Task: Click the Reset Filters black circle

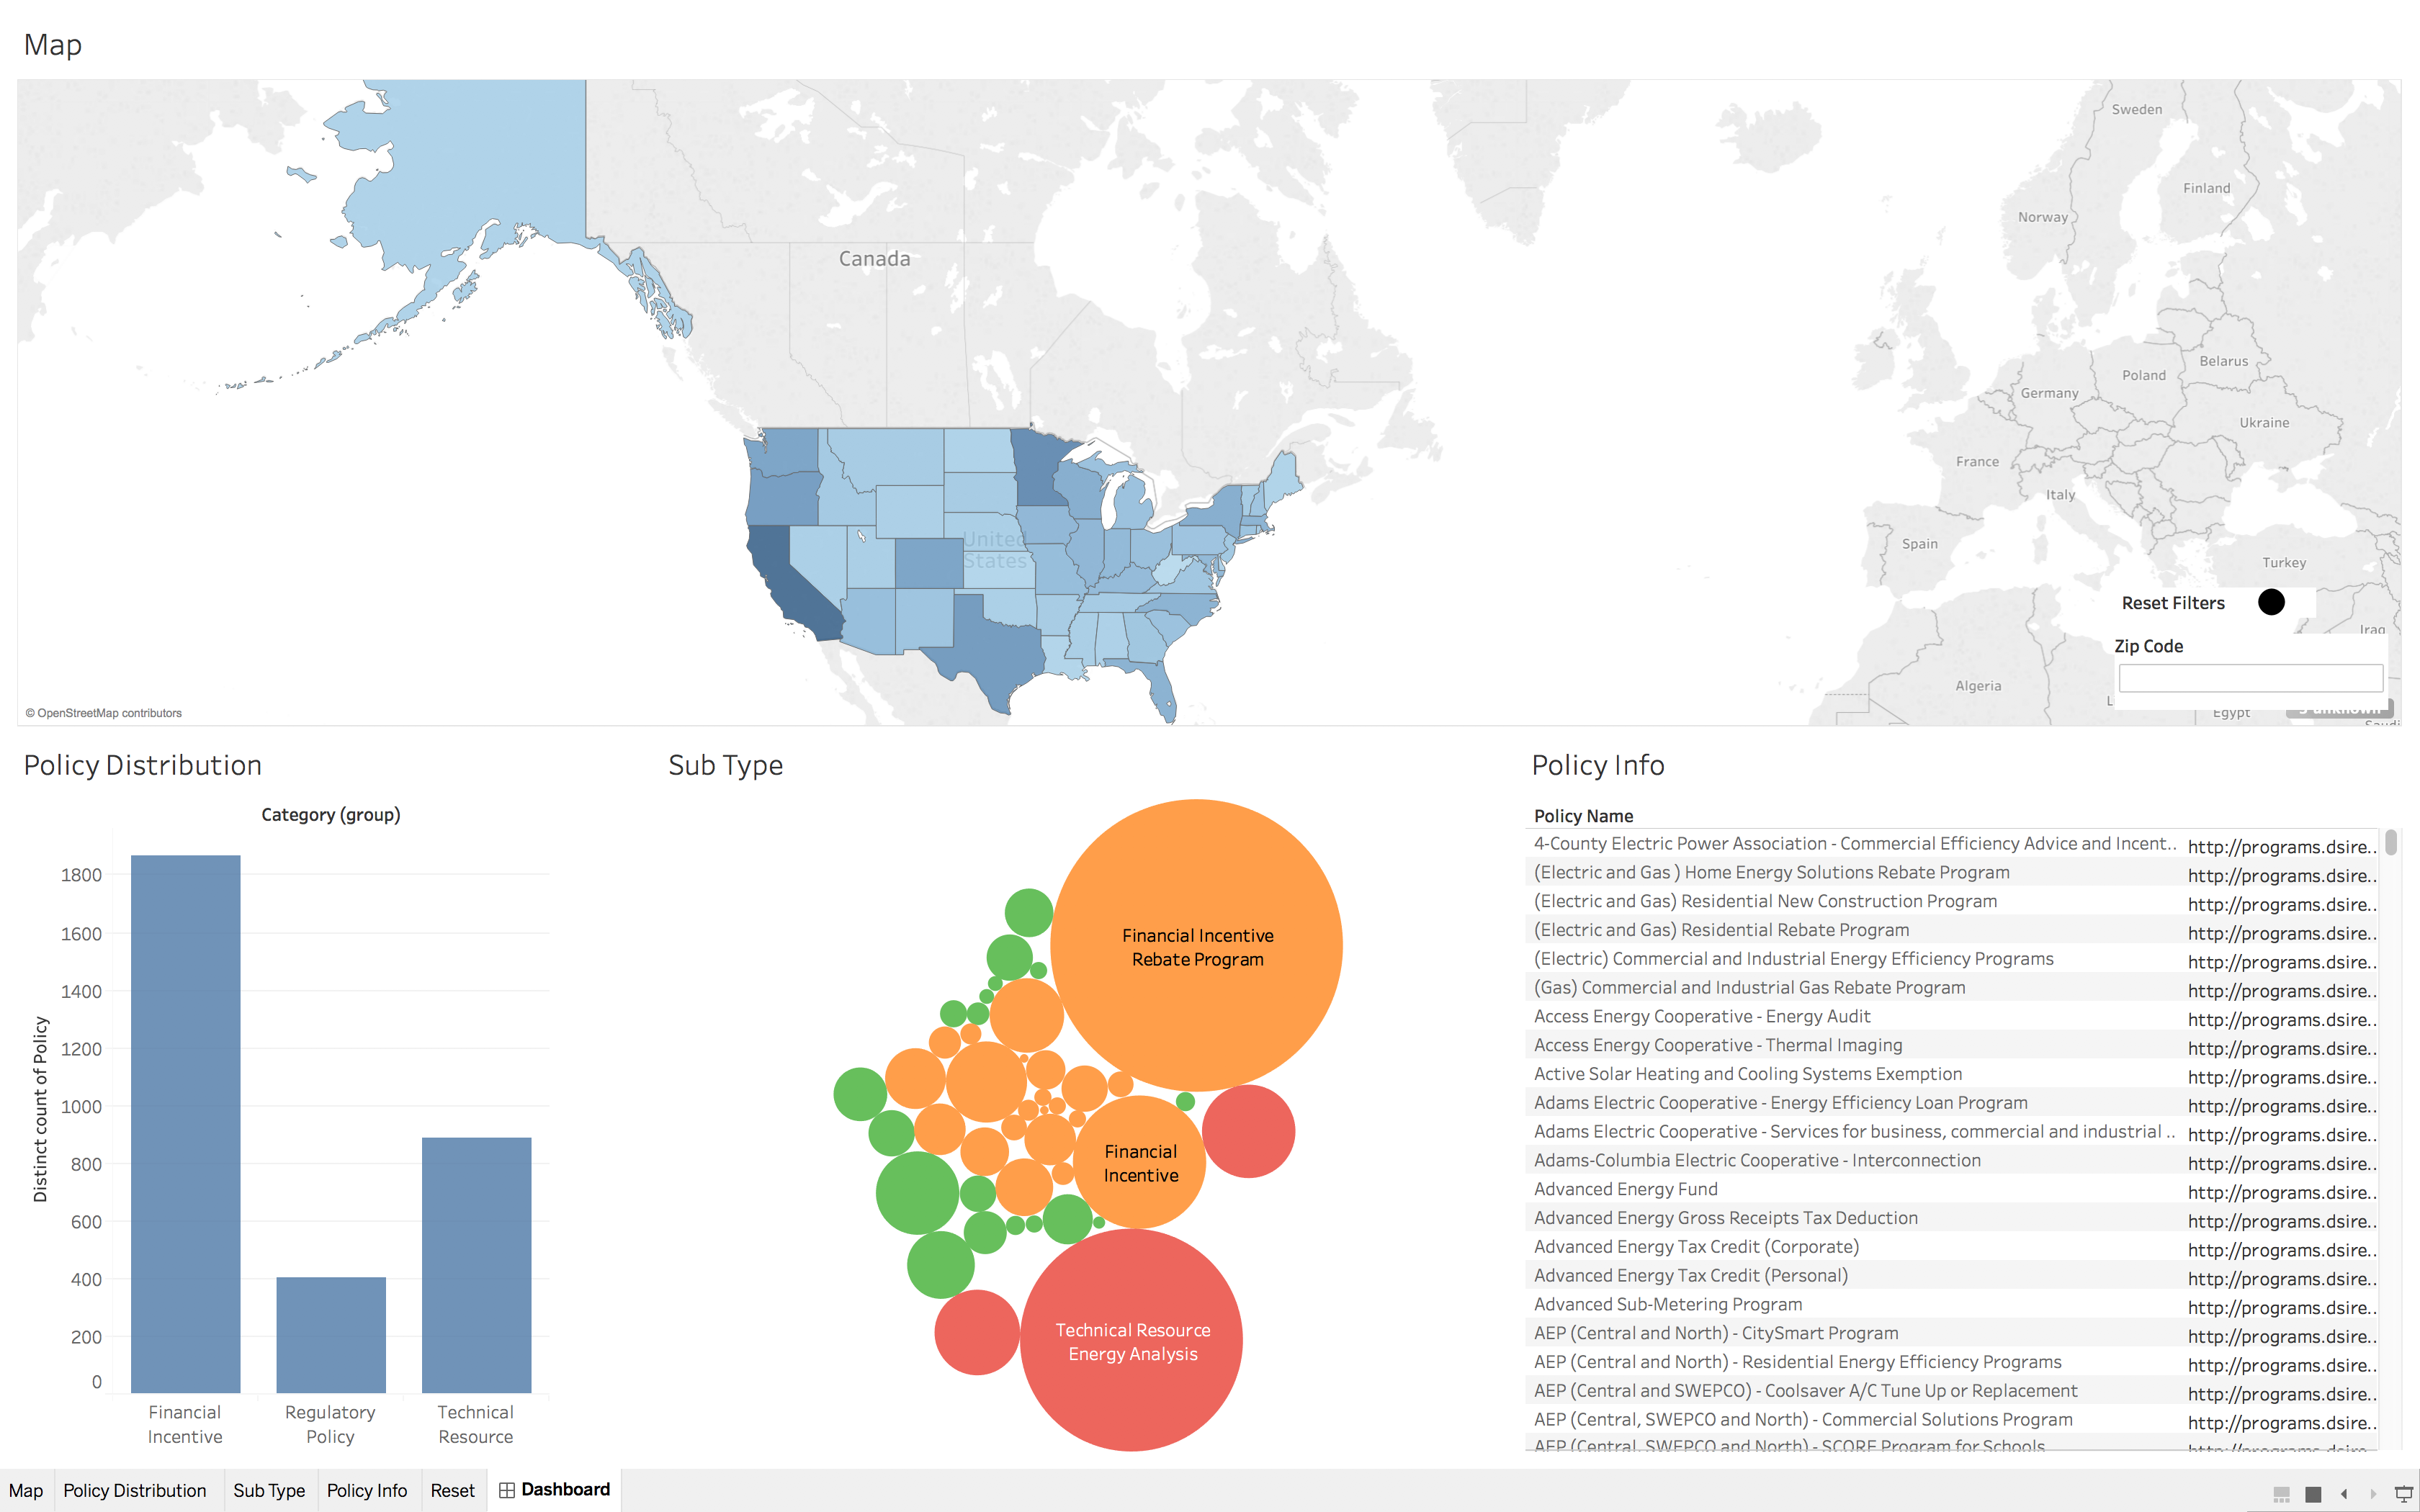Action: click(2271, 602)
